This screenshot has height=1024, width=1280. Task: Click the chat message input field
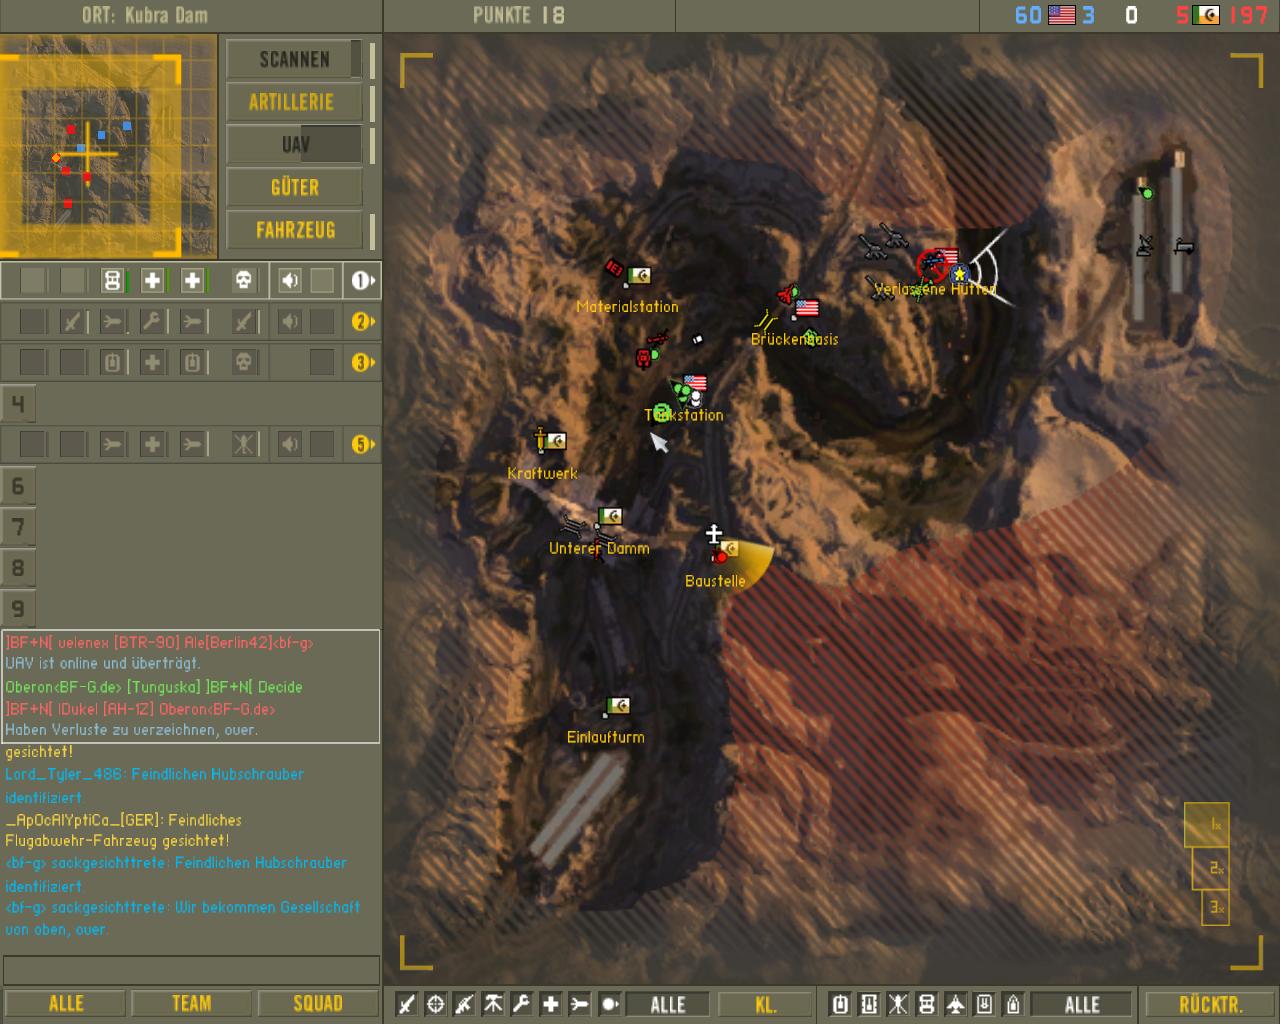click(x=191, y=970)
